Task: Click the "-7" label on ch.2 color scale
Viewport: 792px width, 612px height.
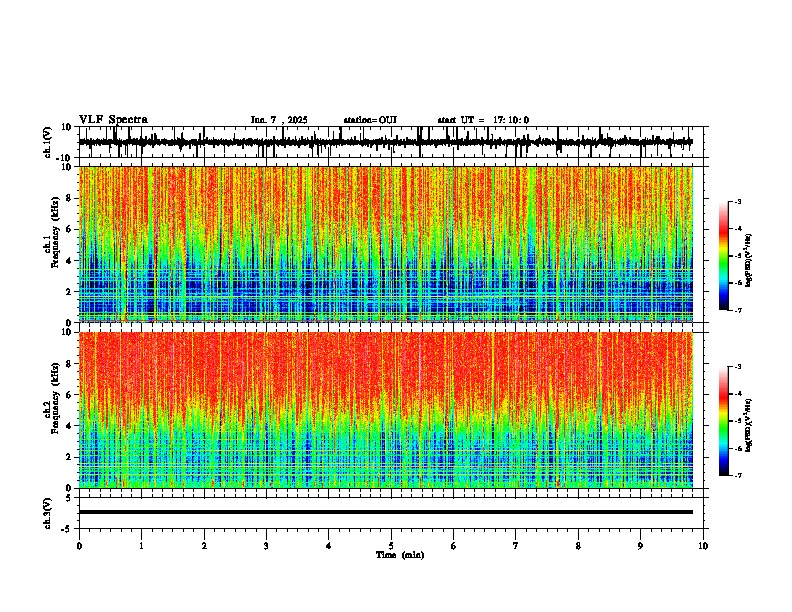Action: click(x=738, y=475)
